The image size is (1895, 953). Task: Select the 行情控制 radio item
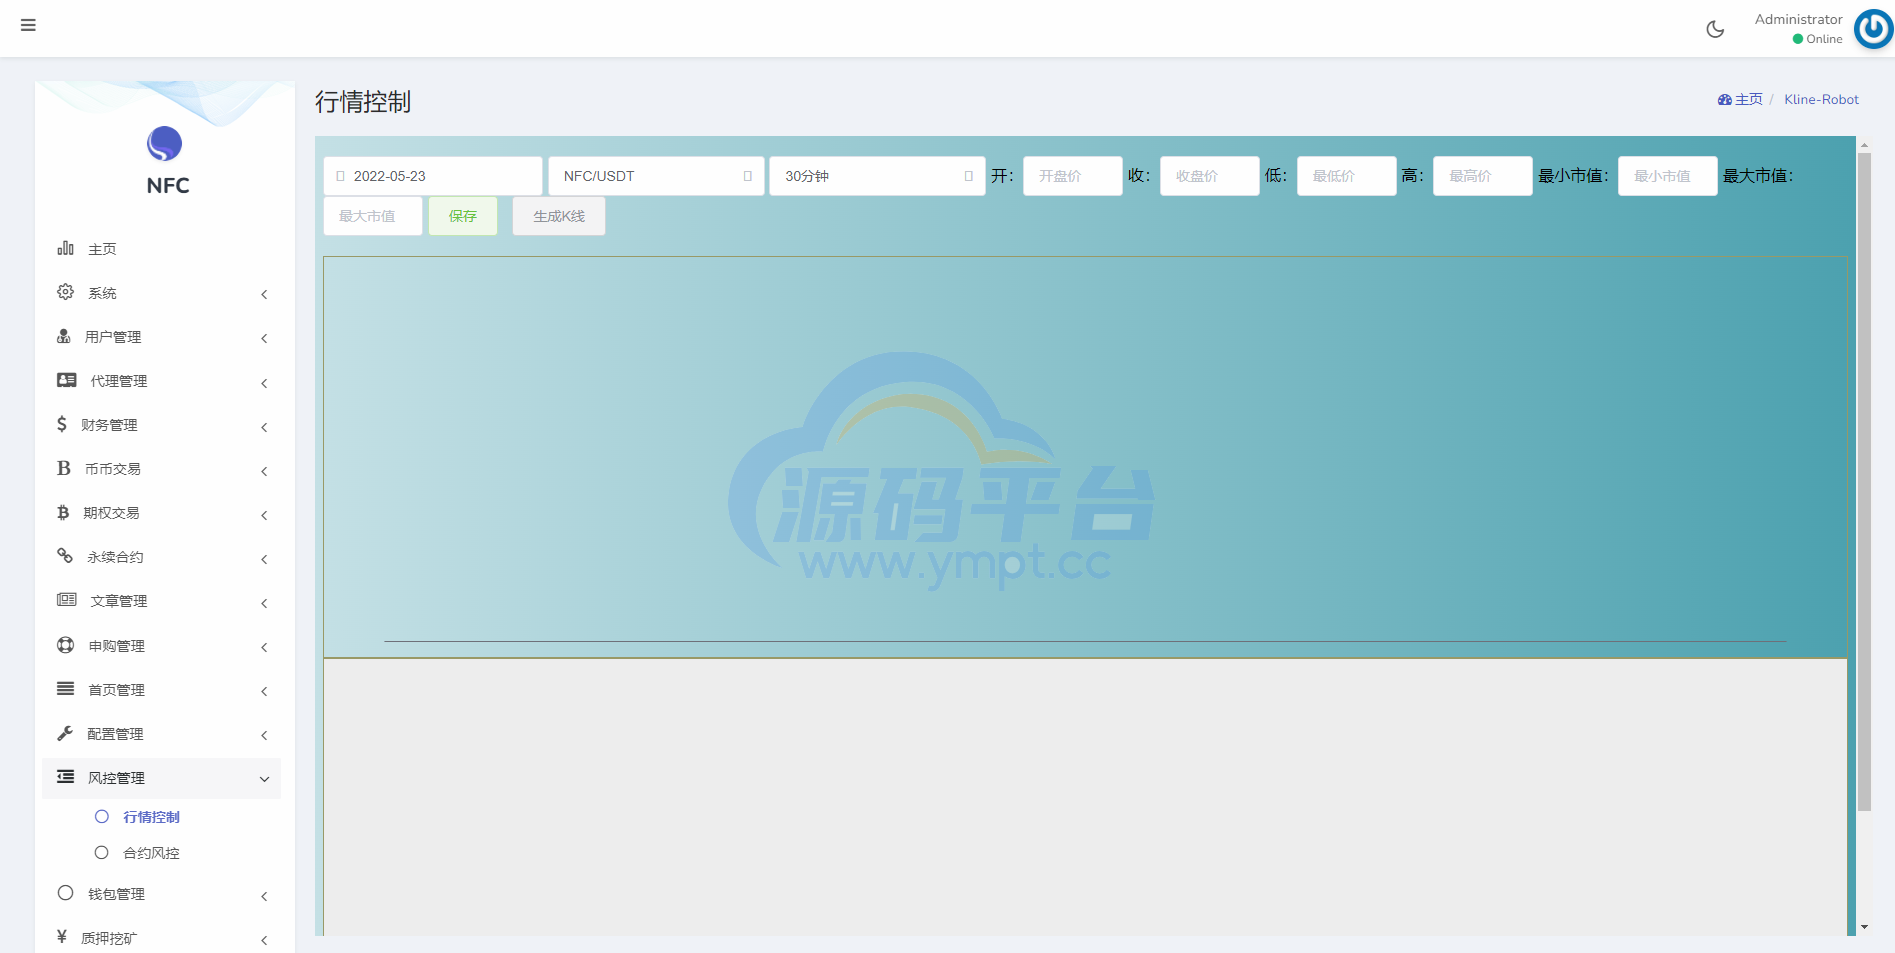102,817
